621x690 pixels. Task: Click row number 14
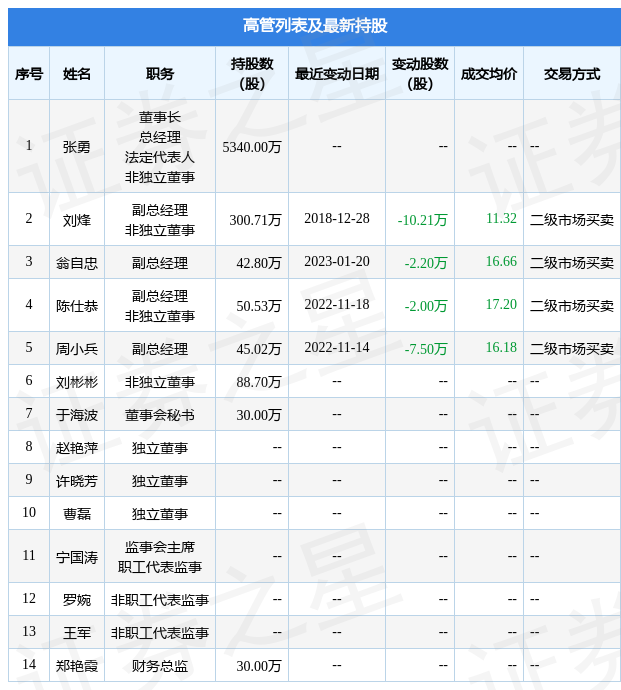(29, 664)
